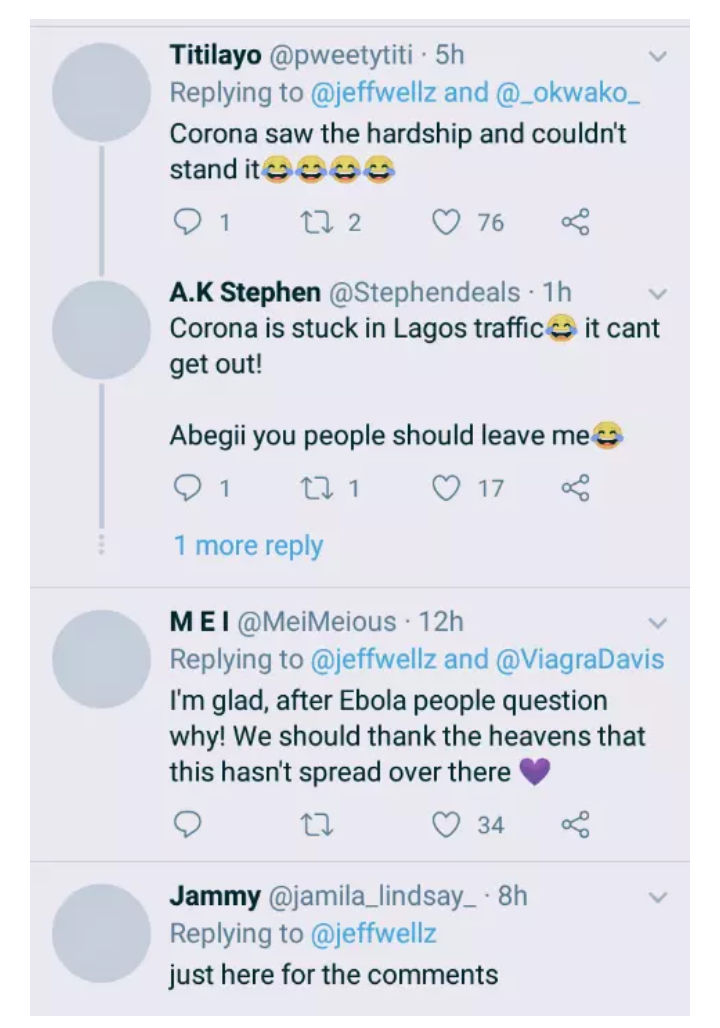Image resolution: width=720 pixels, height=1028 pixels.
Task: Reply to M E I's Ebola tweet
Action: pos(188,824)
